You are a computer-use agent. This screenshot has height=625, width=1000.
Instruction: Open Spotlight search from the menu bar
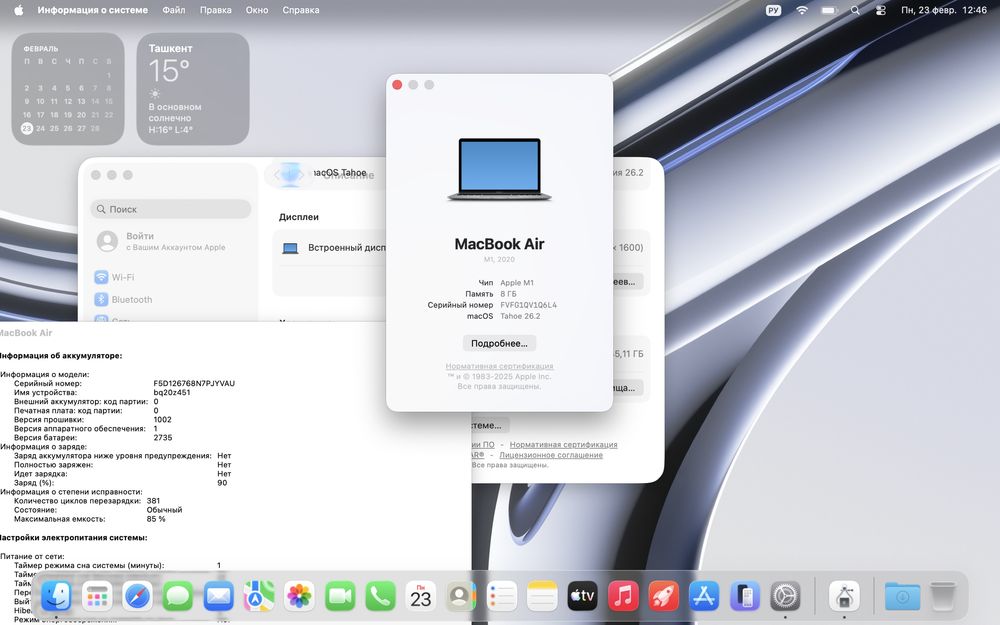tap(855, 10)
